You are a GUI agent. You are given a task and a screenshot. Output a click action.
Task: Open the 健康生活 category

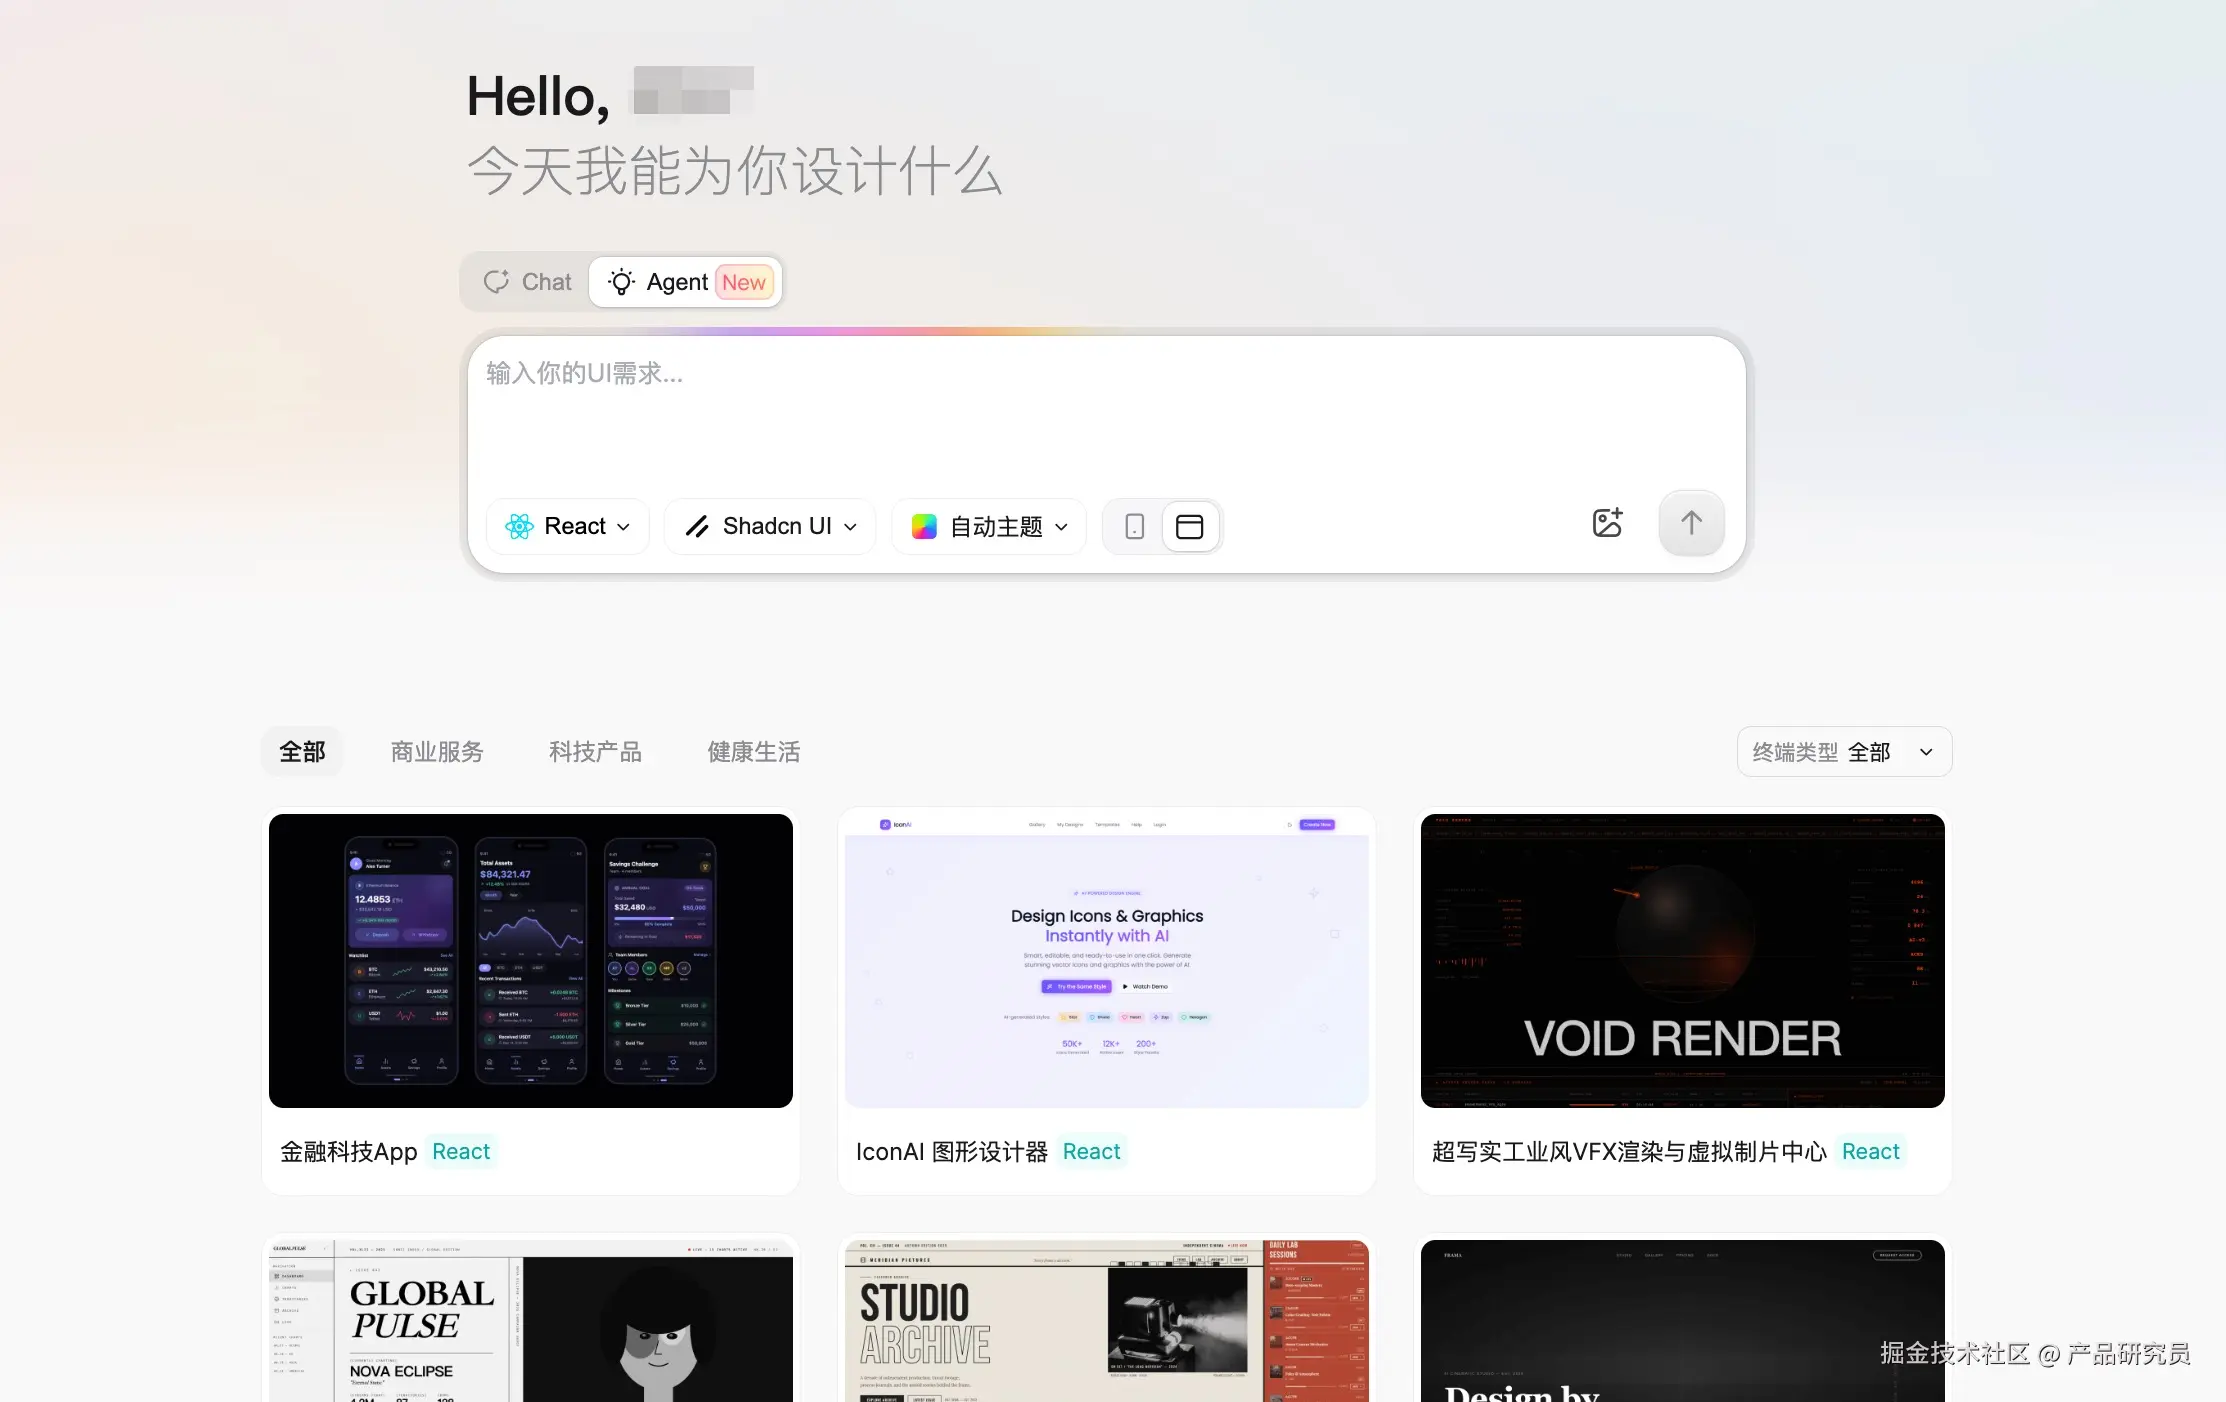pos(753,752)
